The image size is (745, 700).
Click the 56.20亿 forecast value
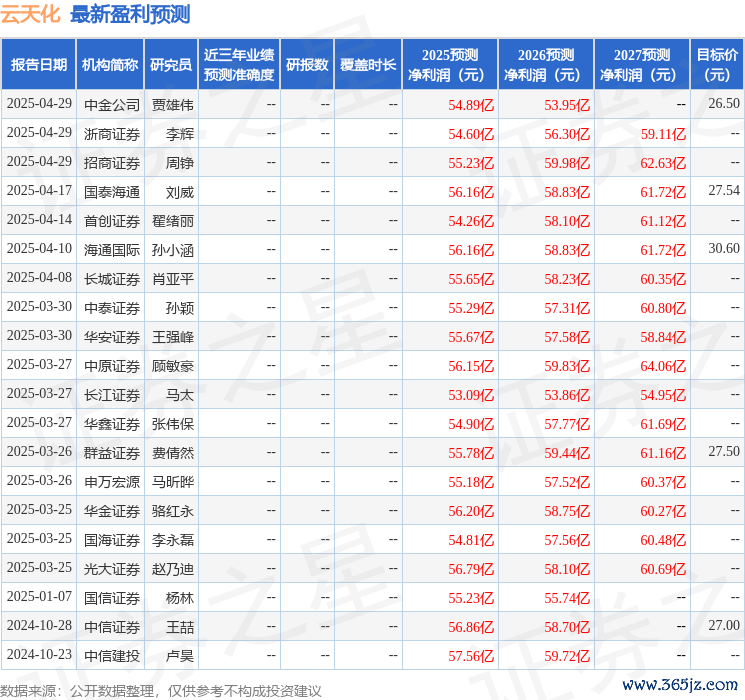coord(471,511)
